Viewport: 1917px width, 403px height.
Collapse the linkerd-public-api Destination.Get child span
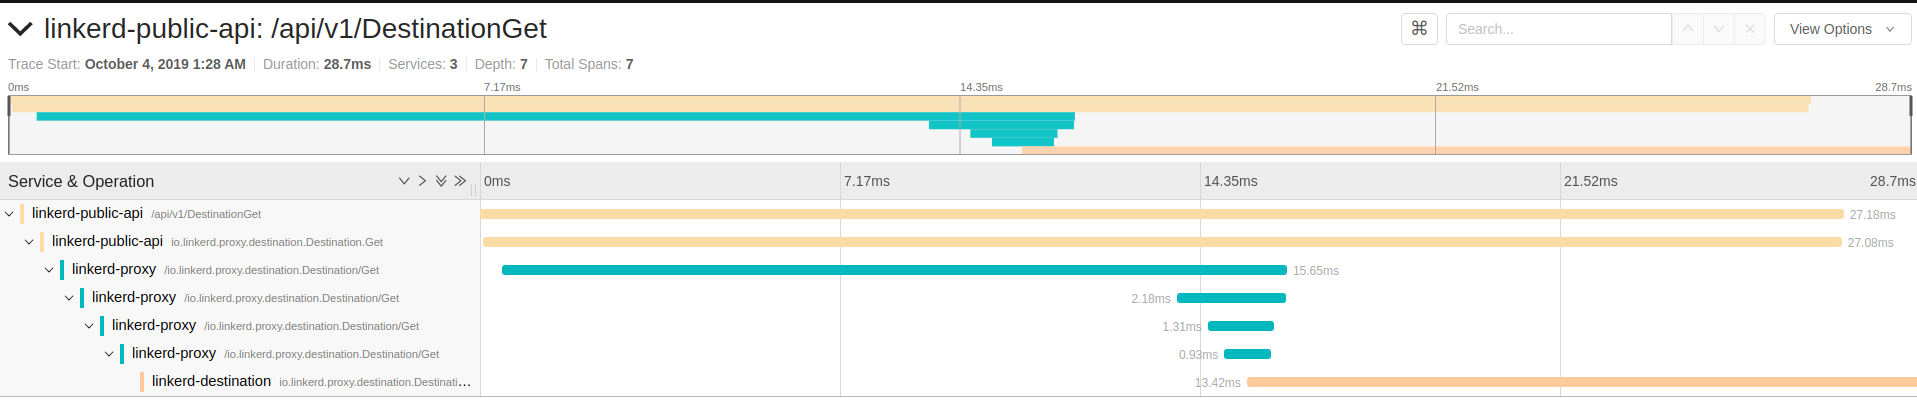[29, 242]
